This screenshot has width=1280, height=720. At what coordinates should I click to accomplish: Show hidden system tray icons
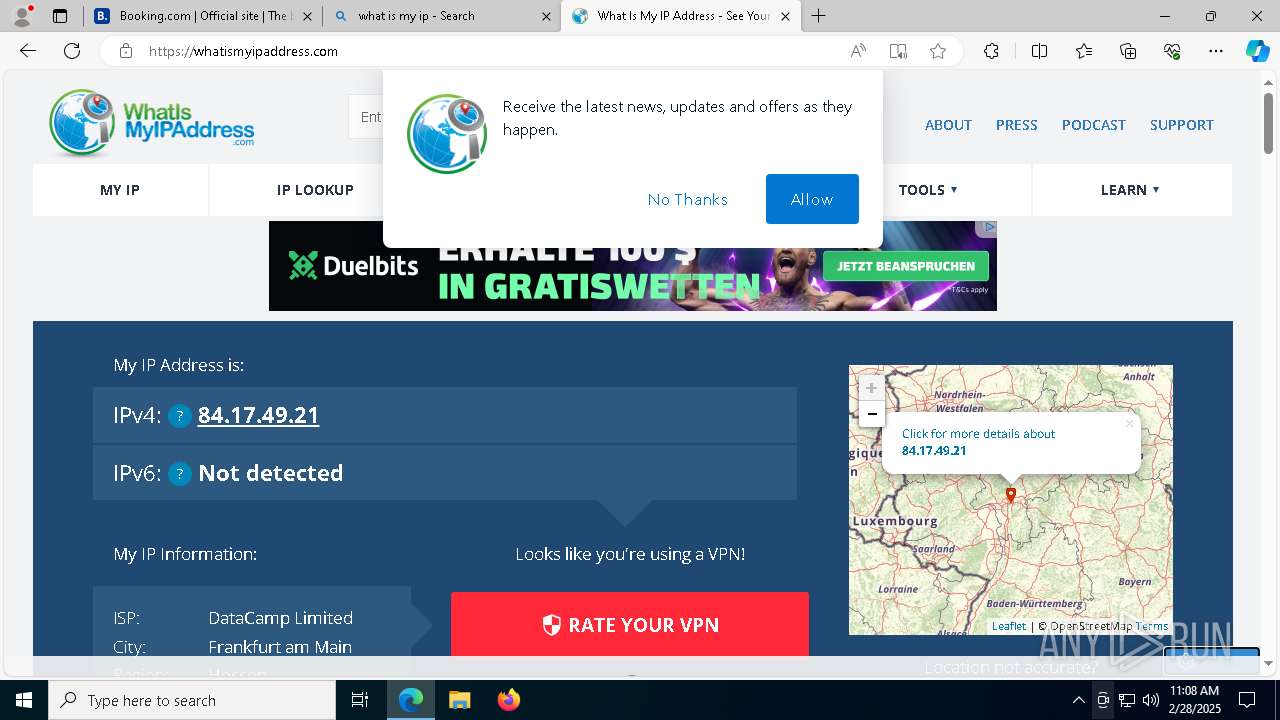pyautogui.click(x=1078, y=700)
